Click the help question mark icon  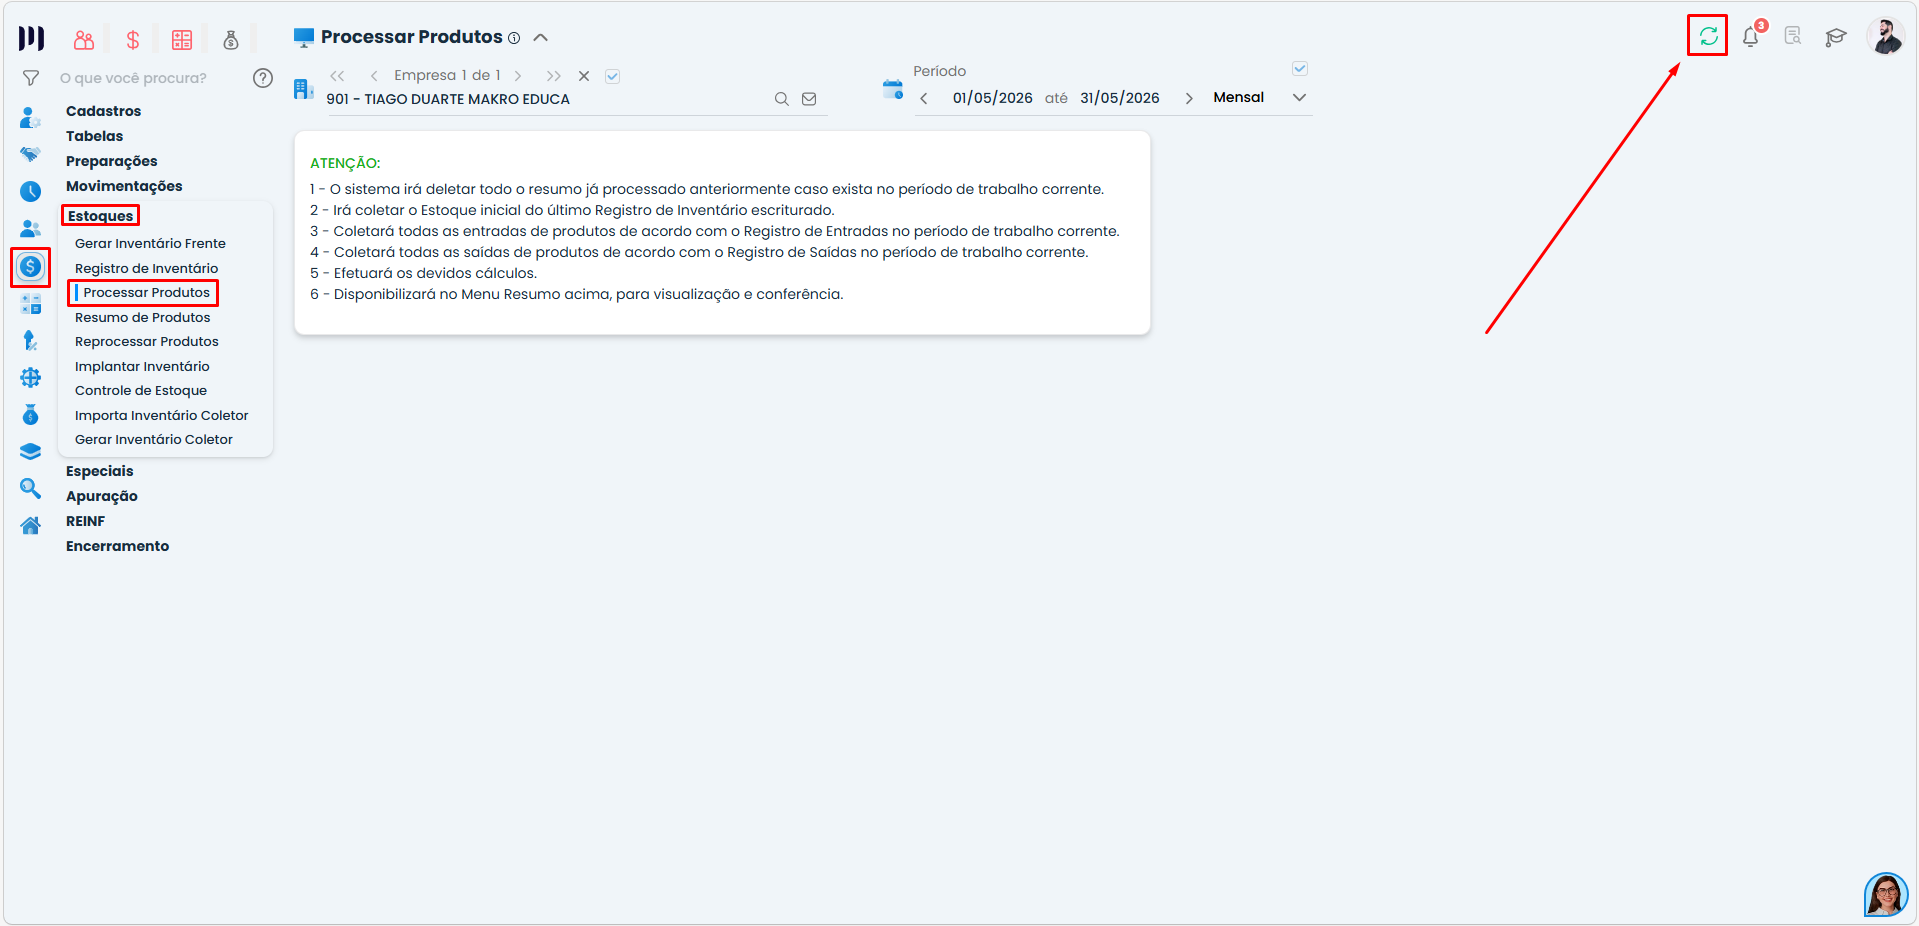tap(263, 78)
